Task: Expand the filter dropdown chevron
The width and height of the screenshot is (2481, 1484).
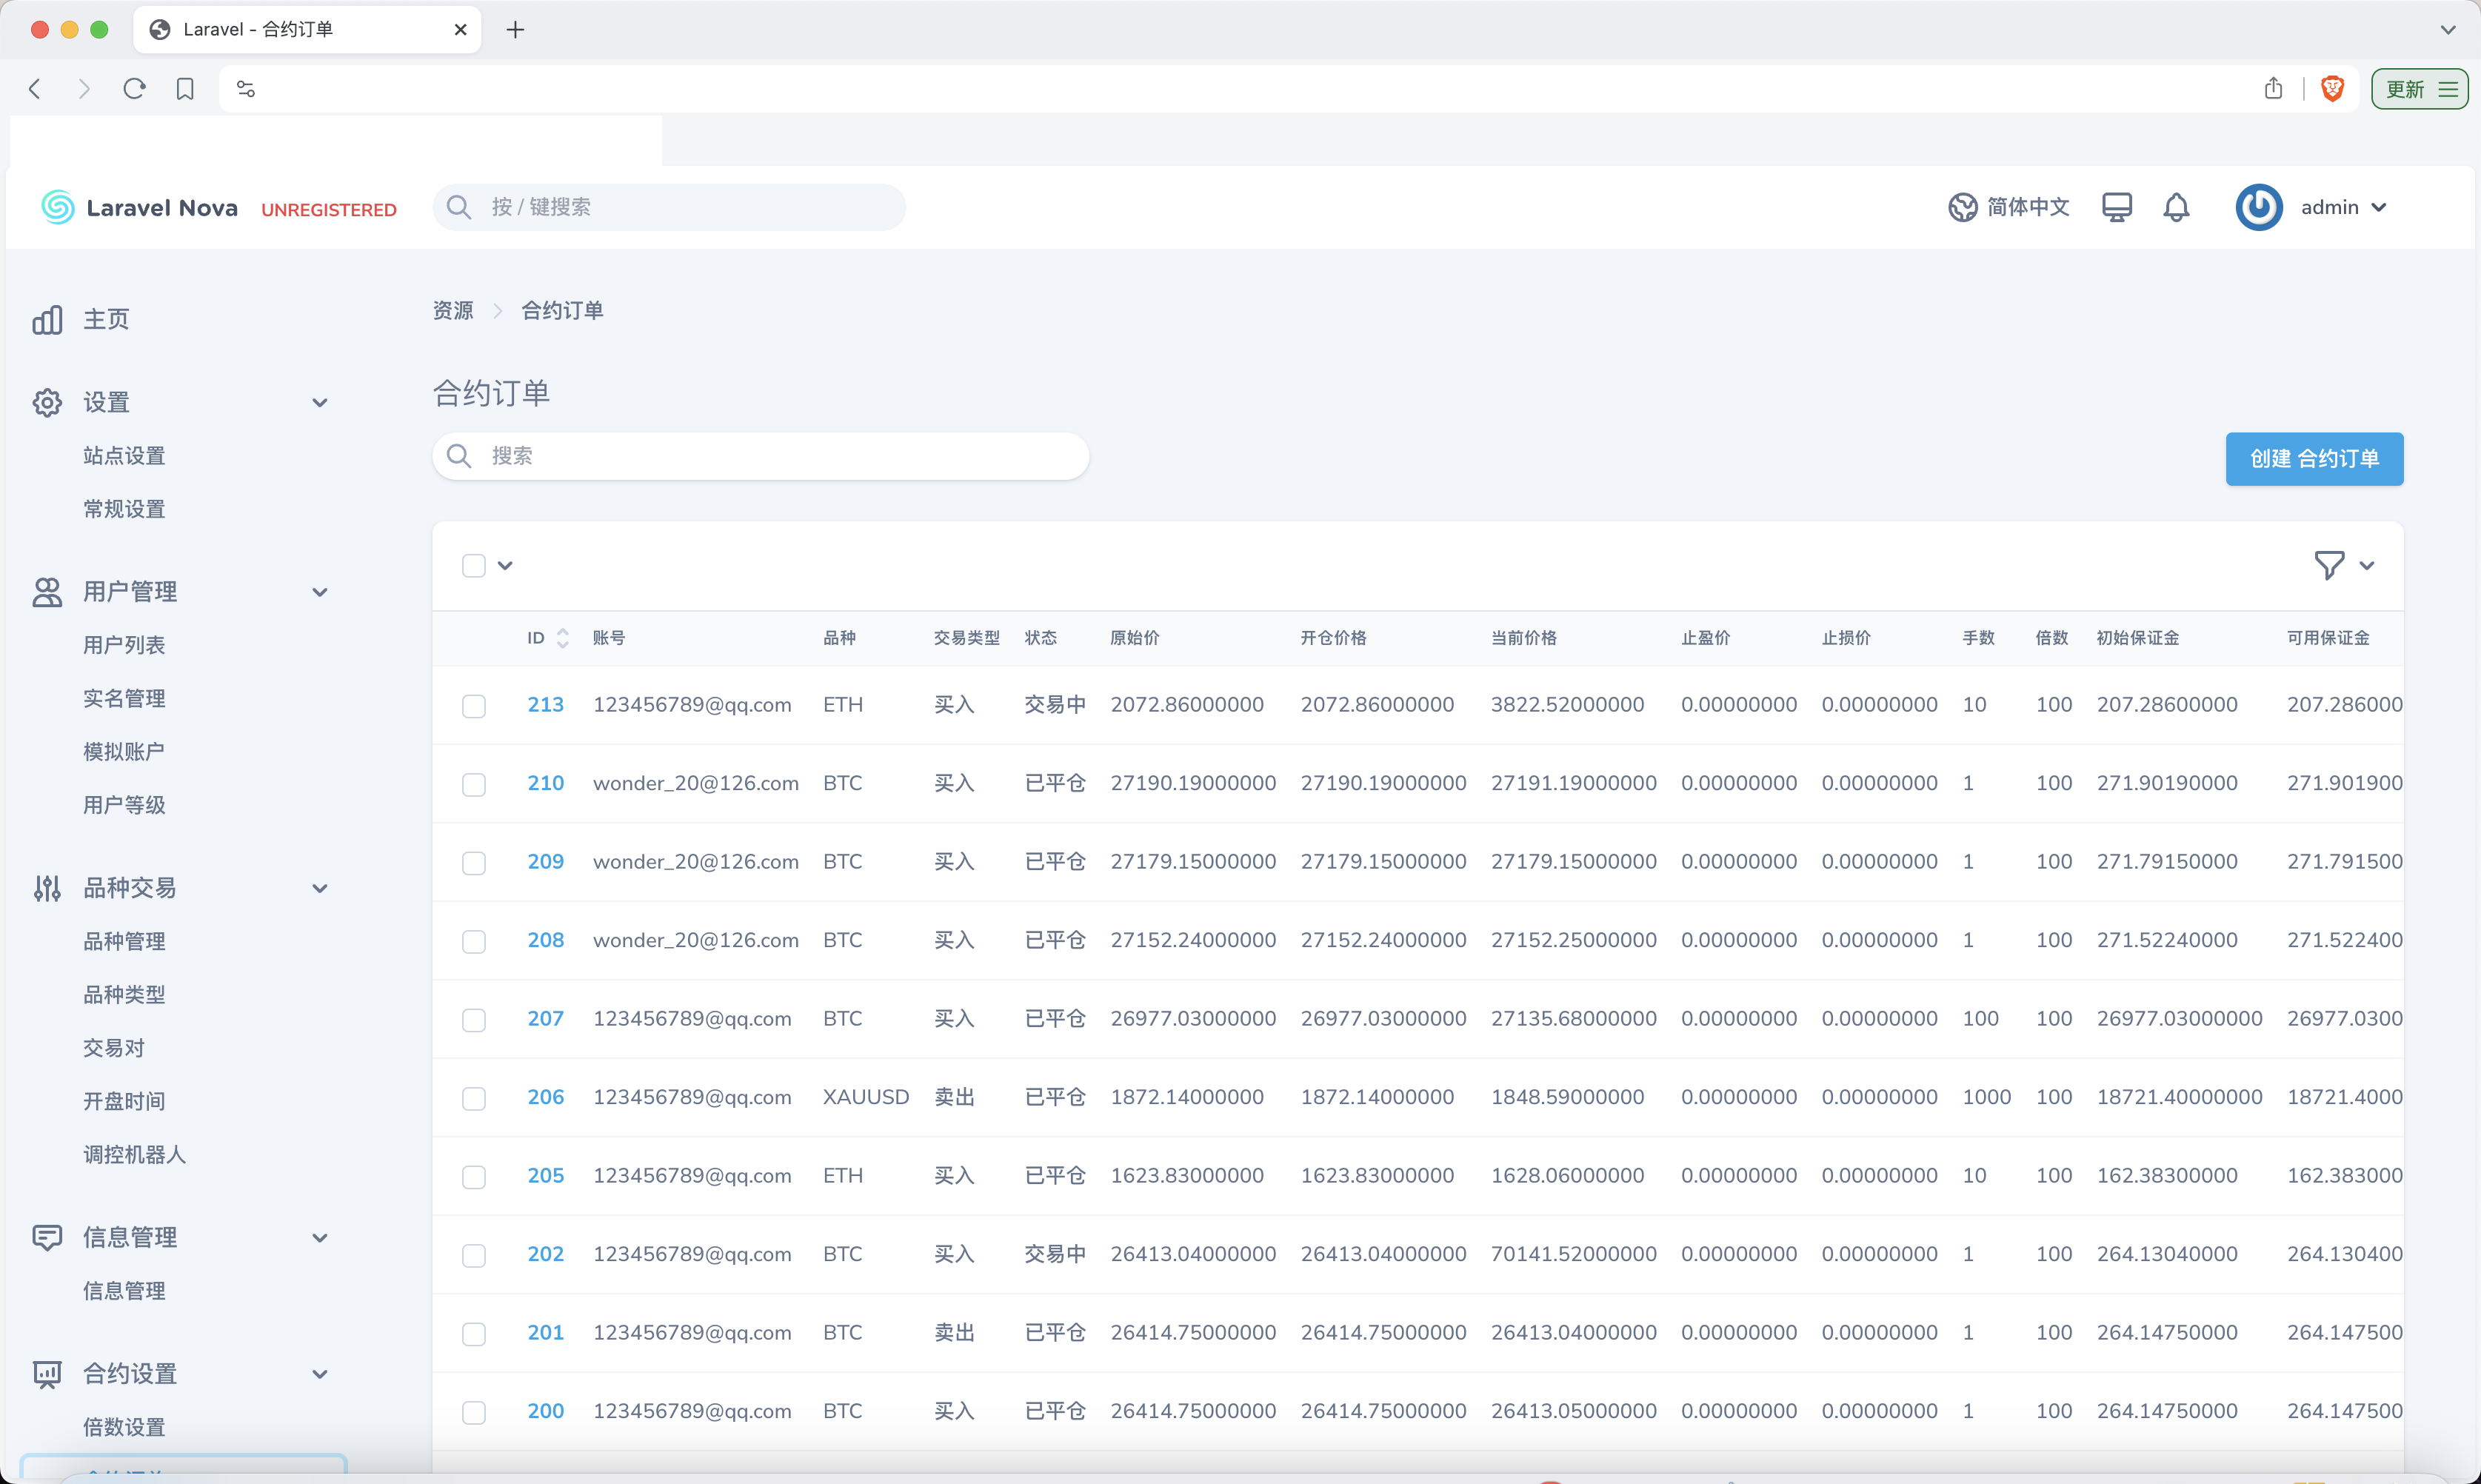Action: pos(2367,565)
